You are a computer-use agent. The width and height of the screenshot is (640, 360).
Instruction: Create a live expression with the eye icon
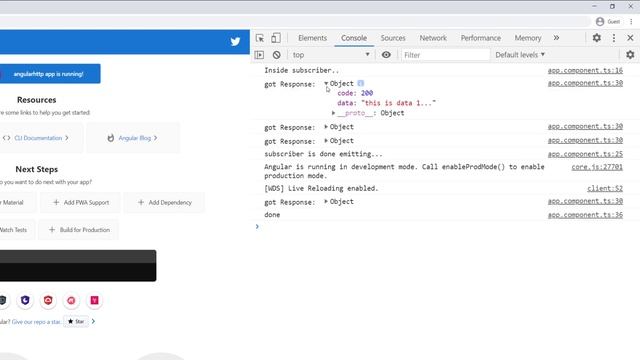click(x=386, y=55)
